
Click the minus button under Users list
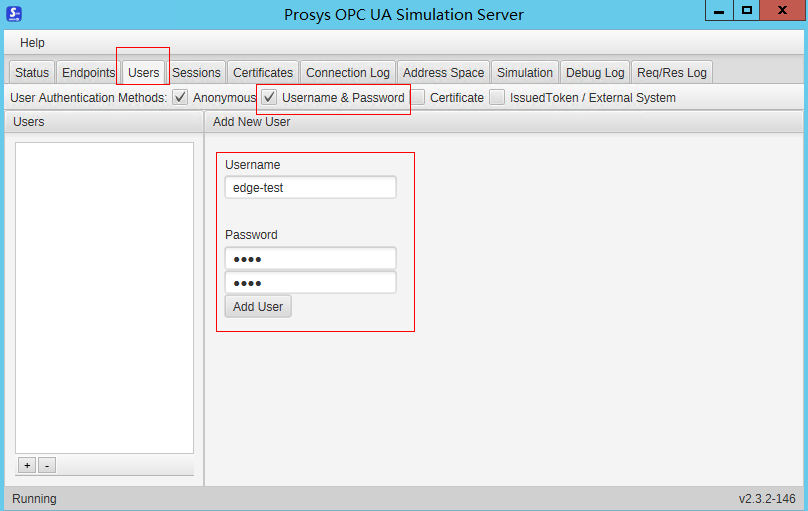click(x=47, y=466)
